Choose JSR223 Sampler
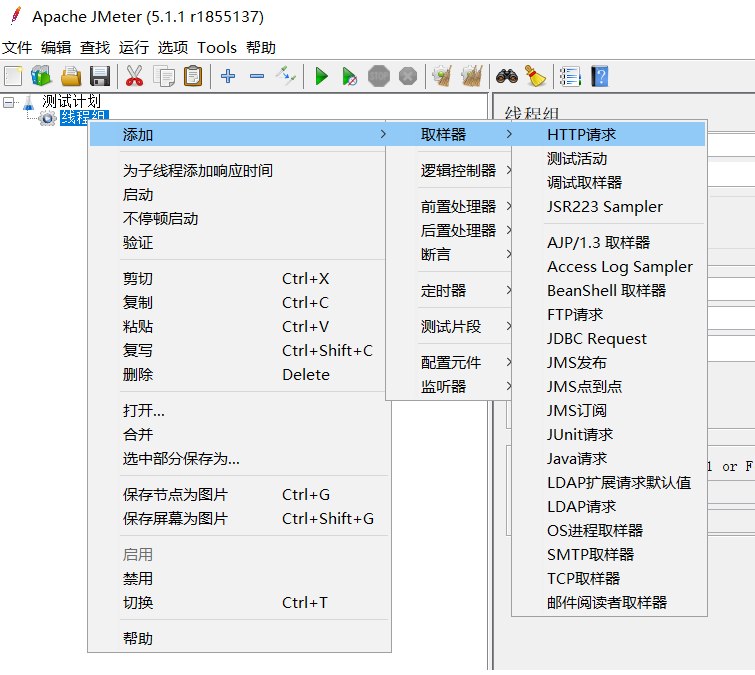755x675 pixels. pyautogui.click(x=610, y=207)
